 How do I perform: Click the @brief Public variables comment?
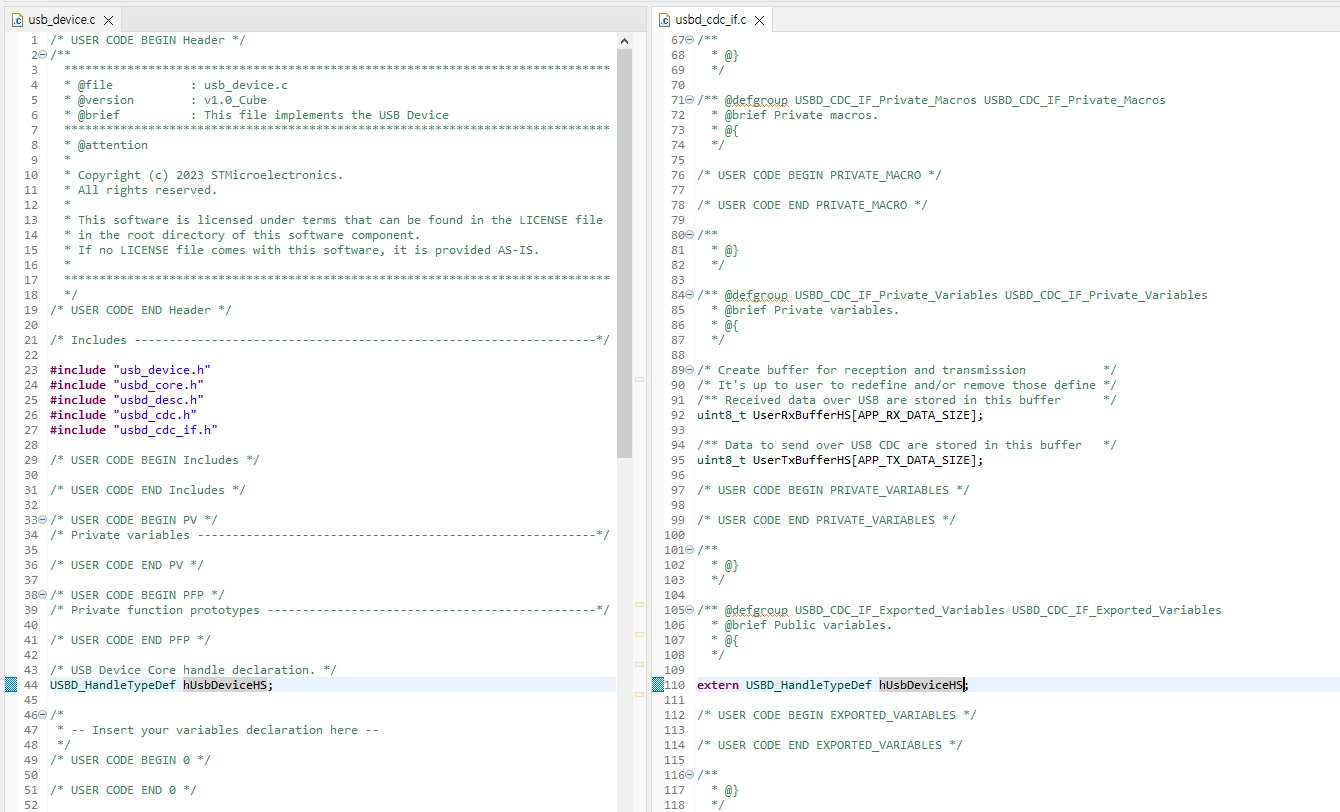coord(801,625)
